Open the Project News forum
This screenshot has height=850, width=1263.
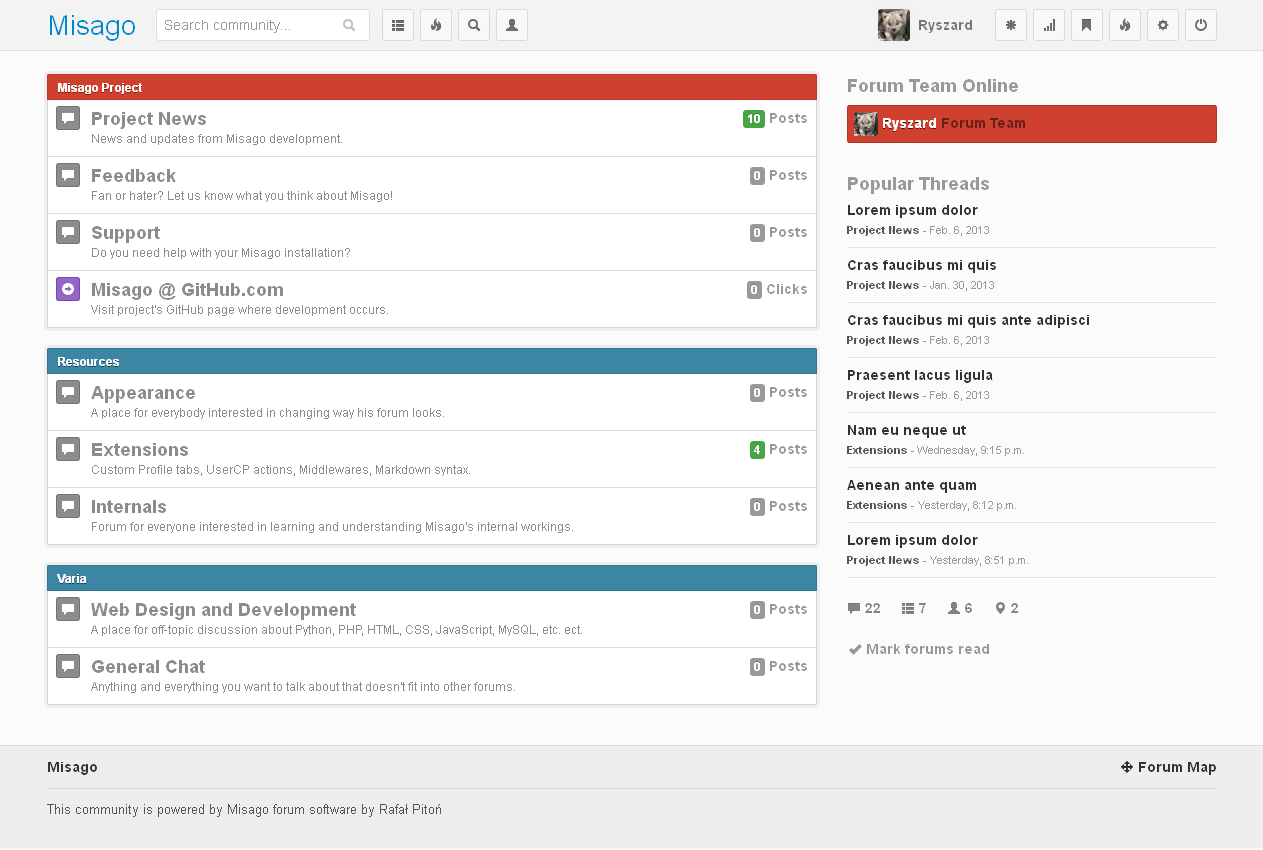click(x=148, y=119)
